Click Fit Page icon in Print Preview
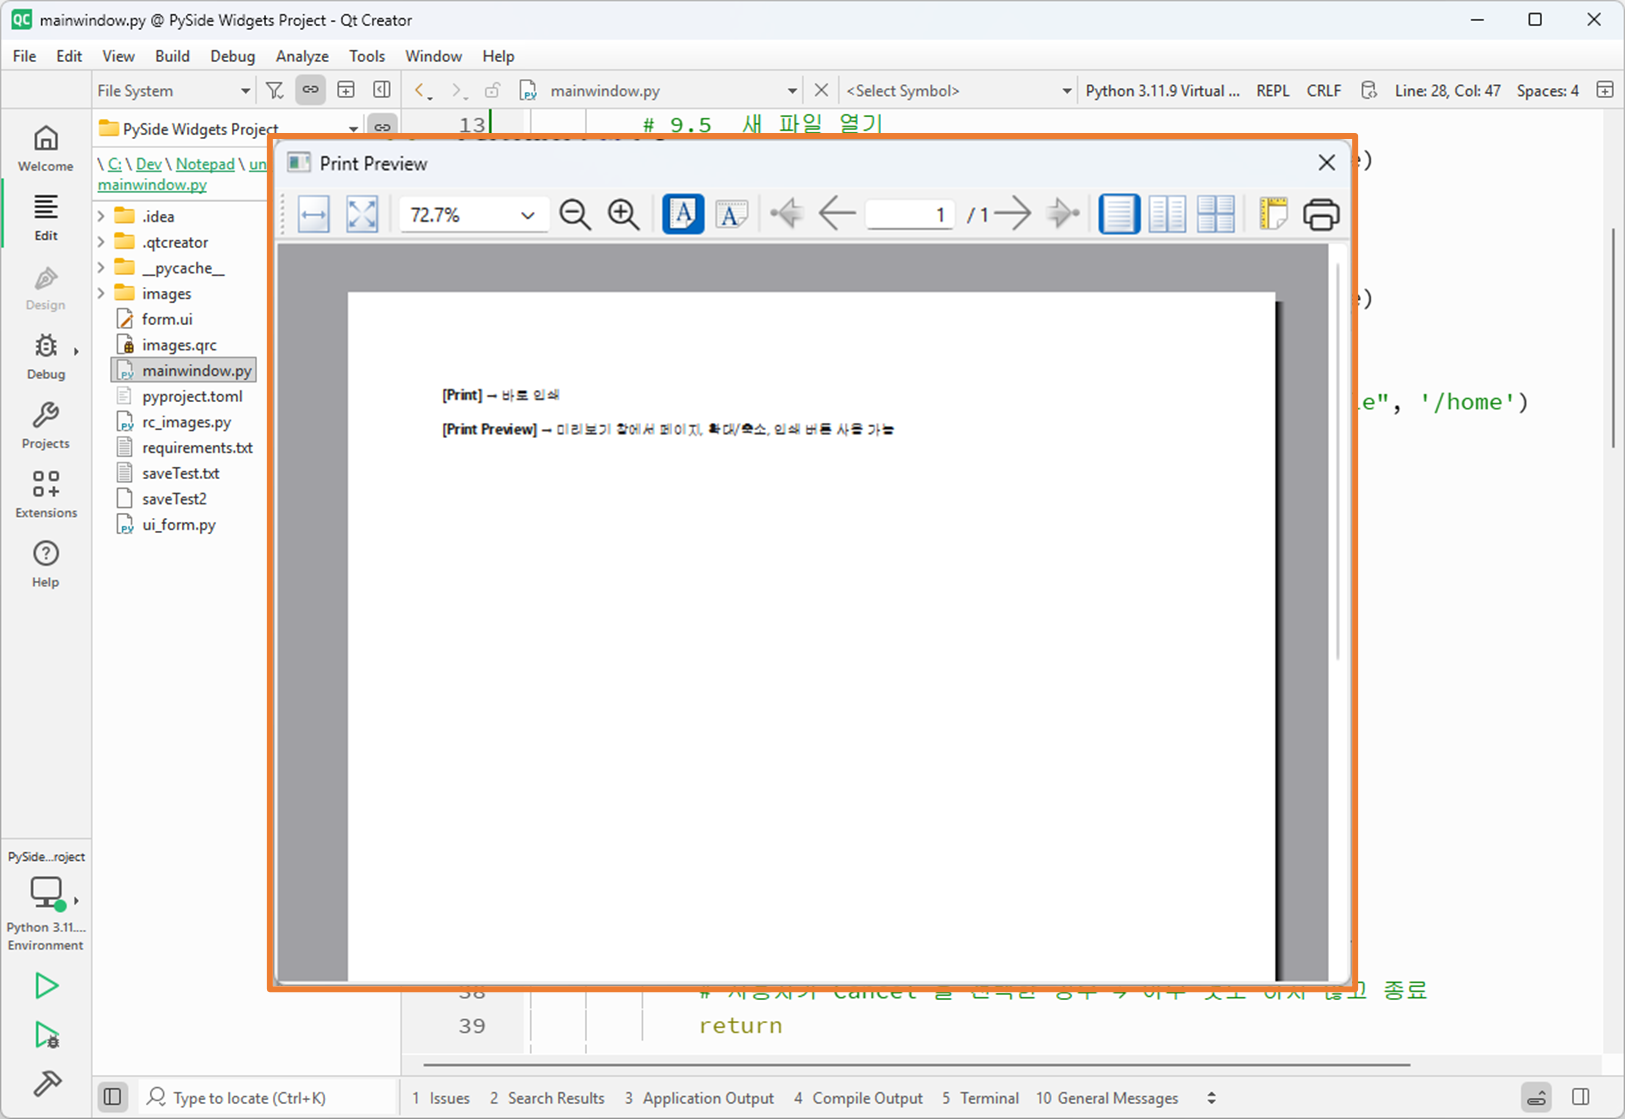This screenshot has height=1119, width=1625. point(362,214)
